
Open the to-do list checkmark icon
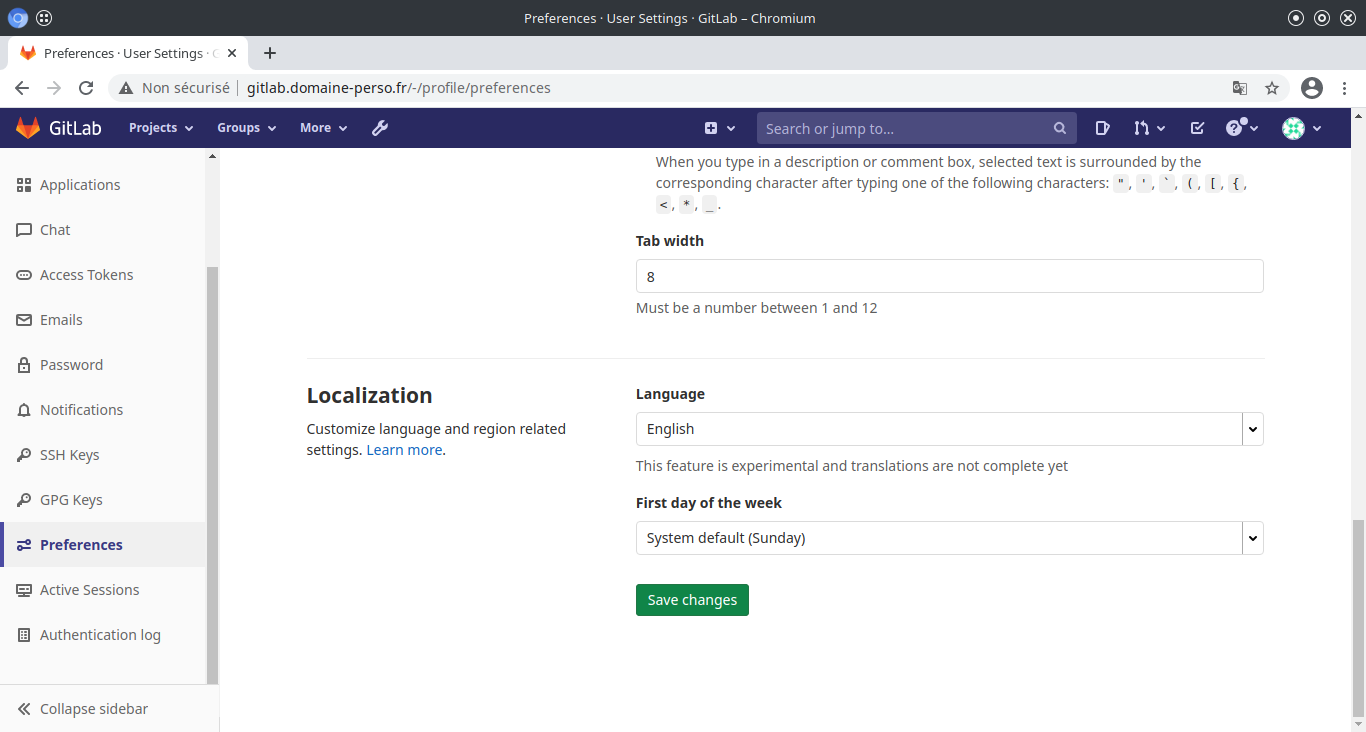tap(1197, 128)
